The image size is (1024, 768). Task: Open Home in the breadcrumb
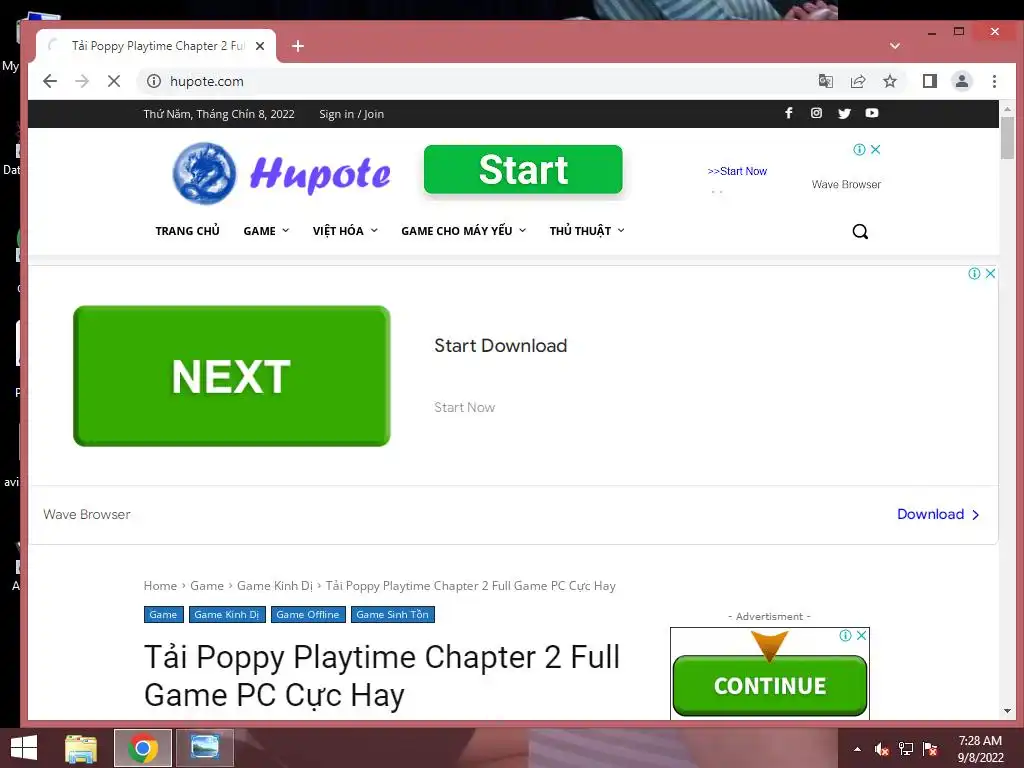pos(160,586)
